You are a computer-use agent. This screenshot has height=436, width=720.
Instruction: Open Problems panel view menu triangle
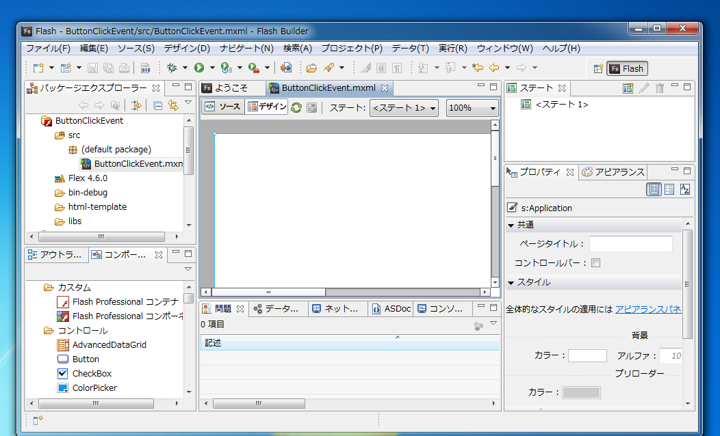click(494, 324)
